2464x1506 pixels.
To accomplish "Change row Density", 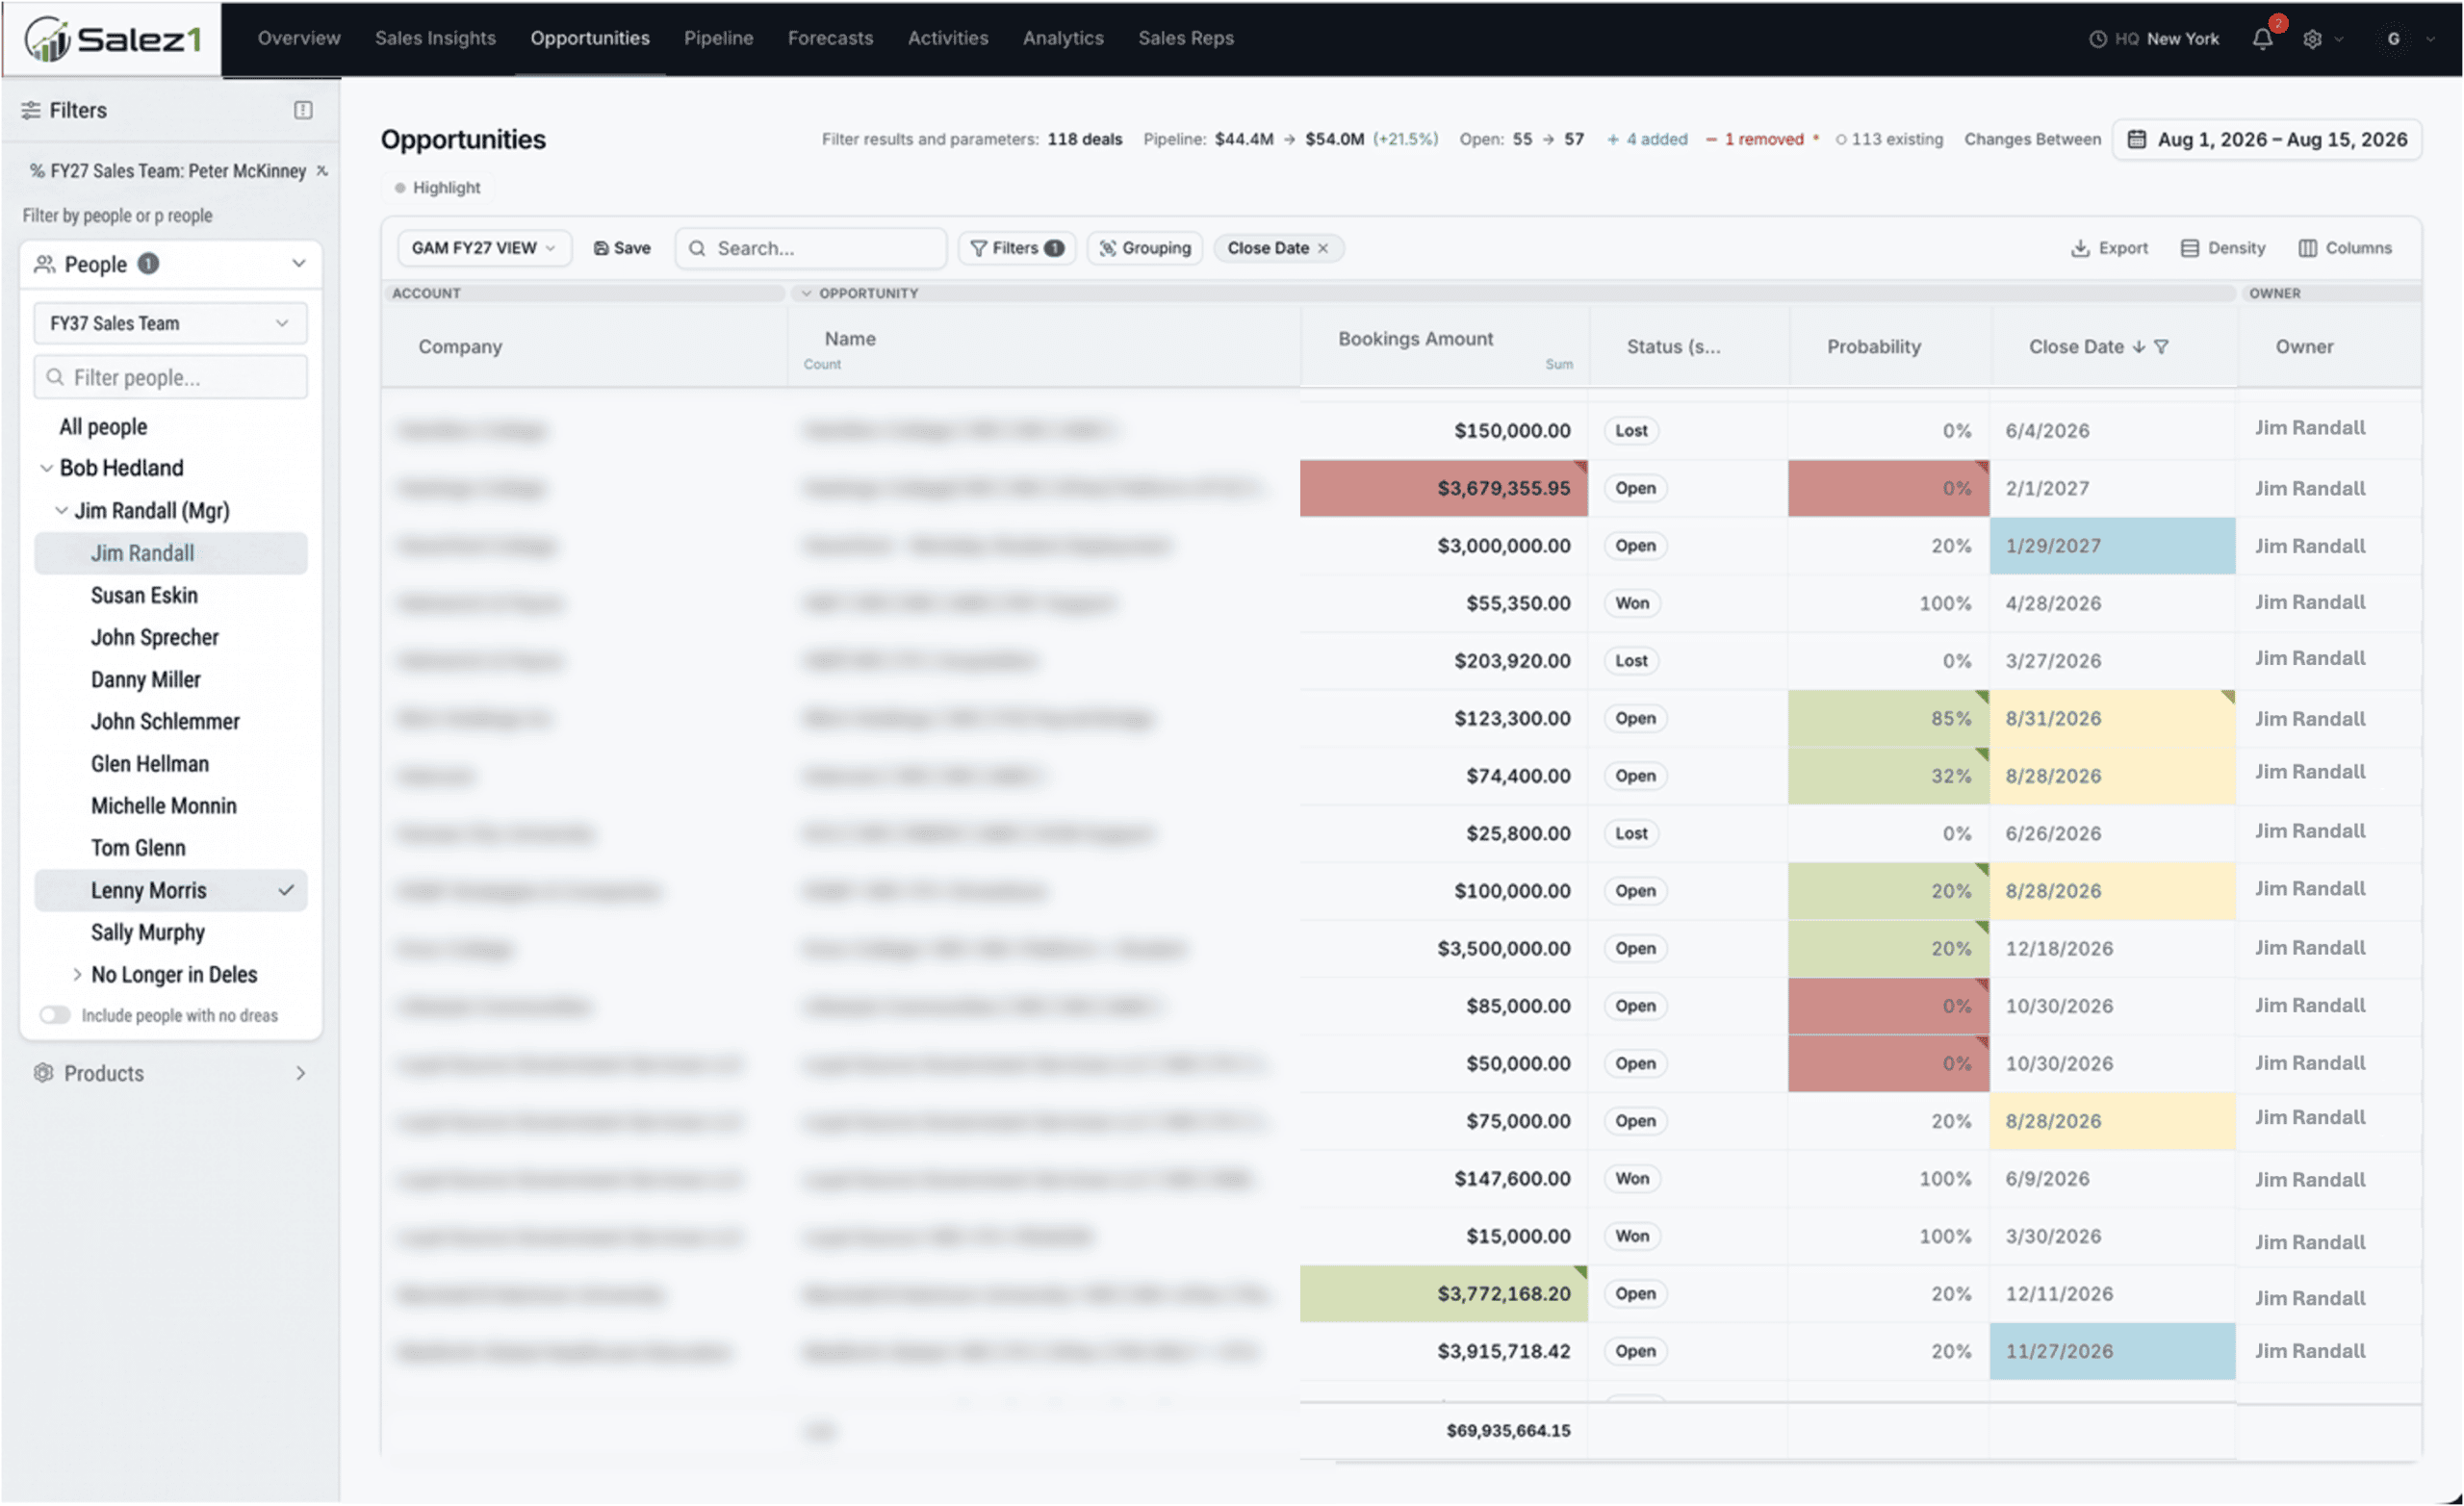I will 2223,248.
